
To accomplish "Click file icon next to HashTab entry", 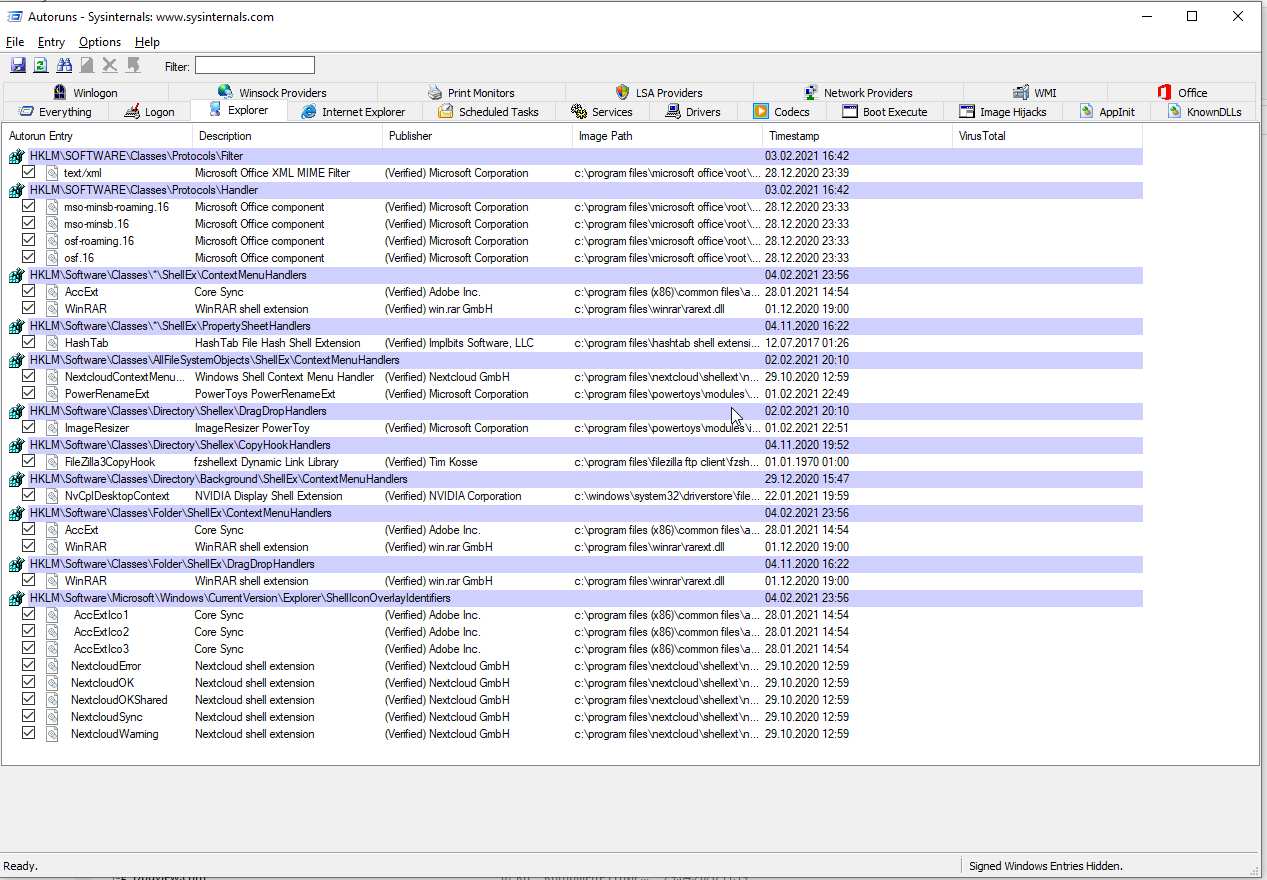I will 52,343.
